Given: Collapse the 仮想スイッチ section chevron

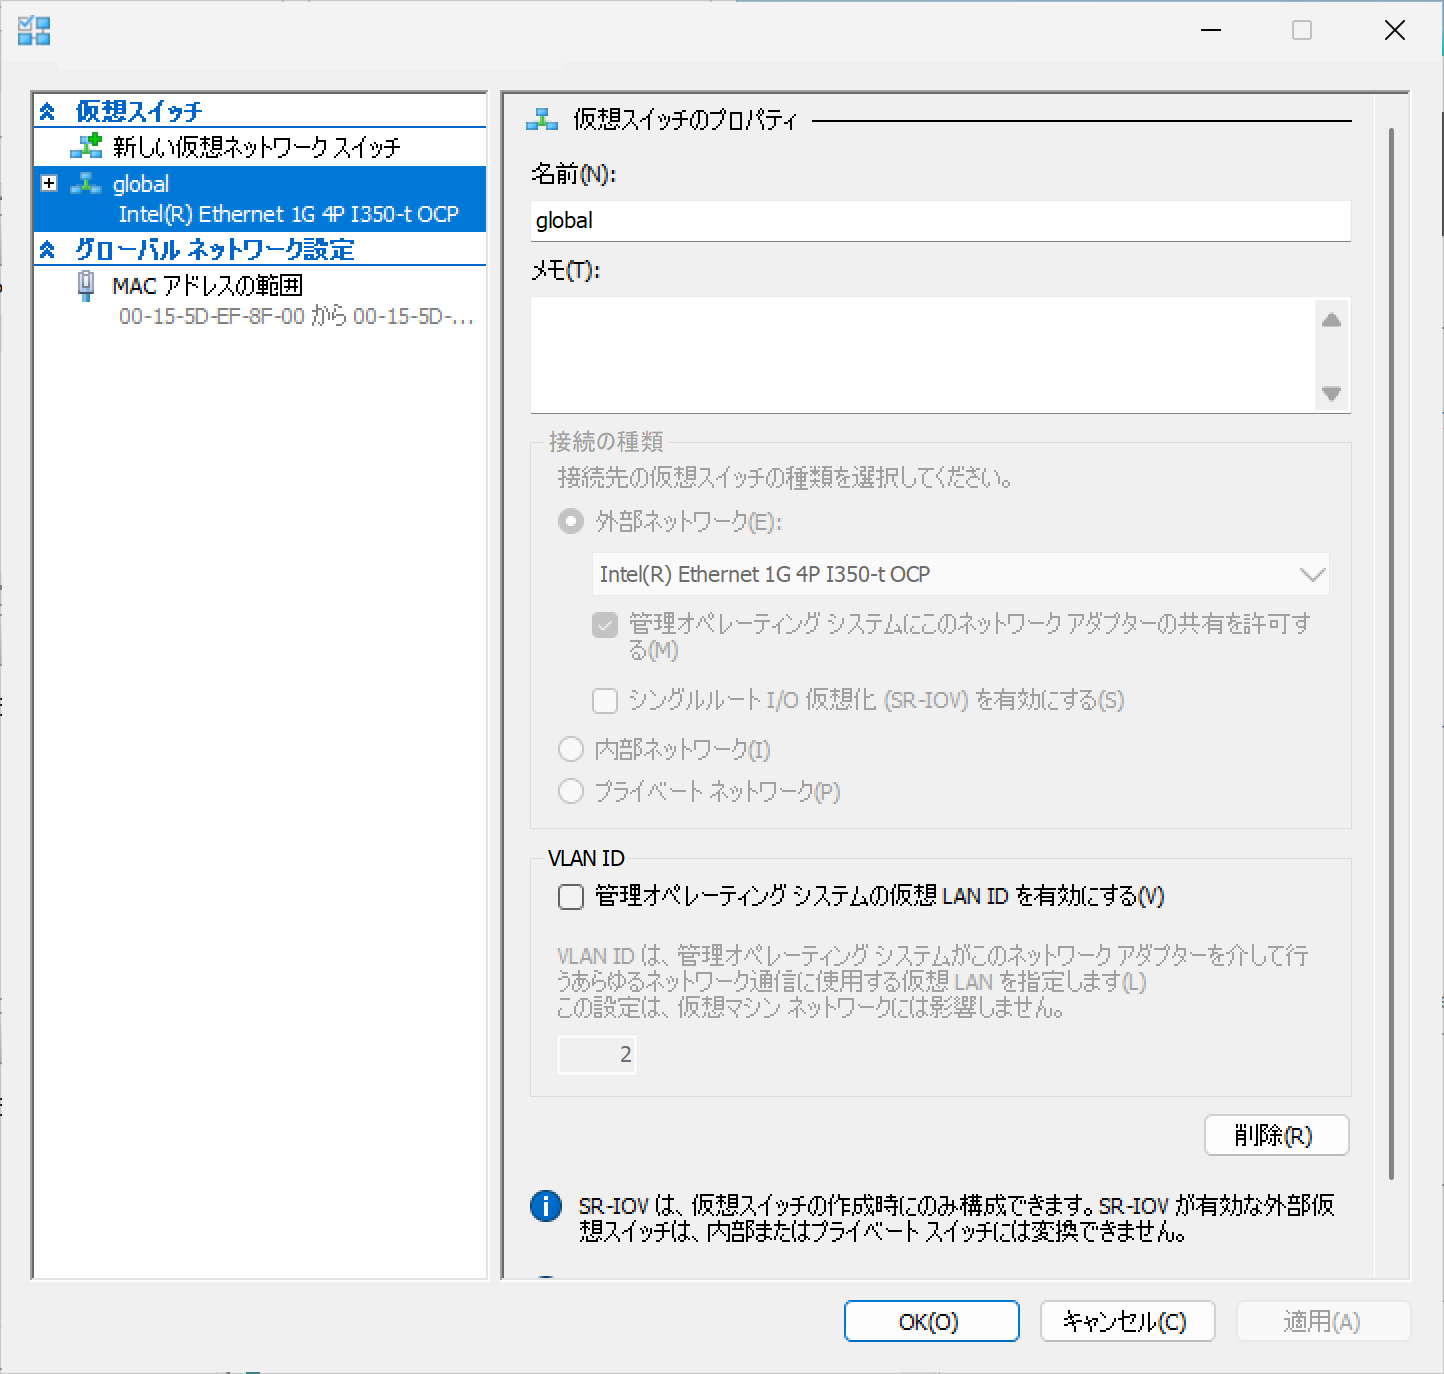Looking at the screenshot, I should tap(47, 111).
